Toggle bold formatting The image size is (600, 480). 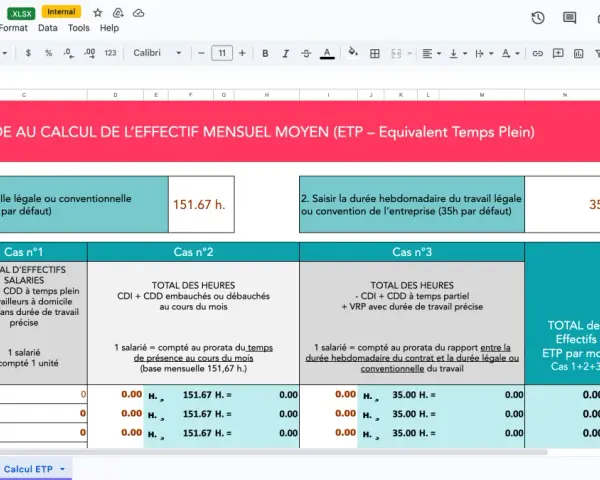point(265,53)
